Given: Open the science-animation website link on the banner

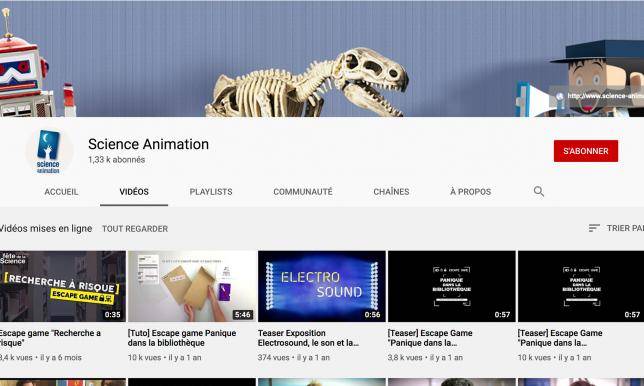Looking at the screenshot, I should pos(600,96).
